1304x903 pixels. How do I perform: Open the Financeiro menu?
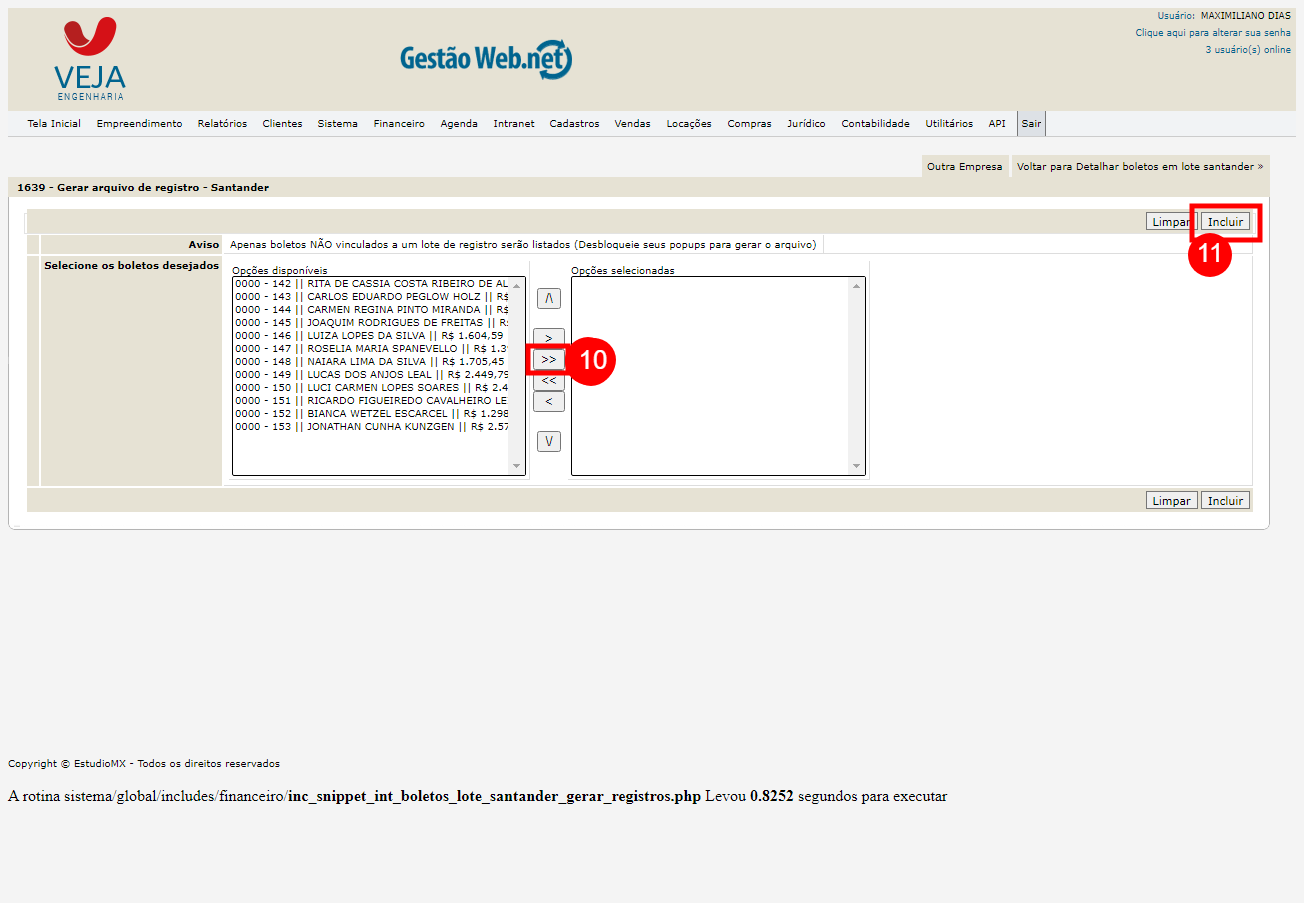pyautogui.click(x=399, y=124)
